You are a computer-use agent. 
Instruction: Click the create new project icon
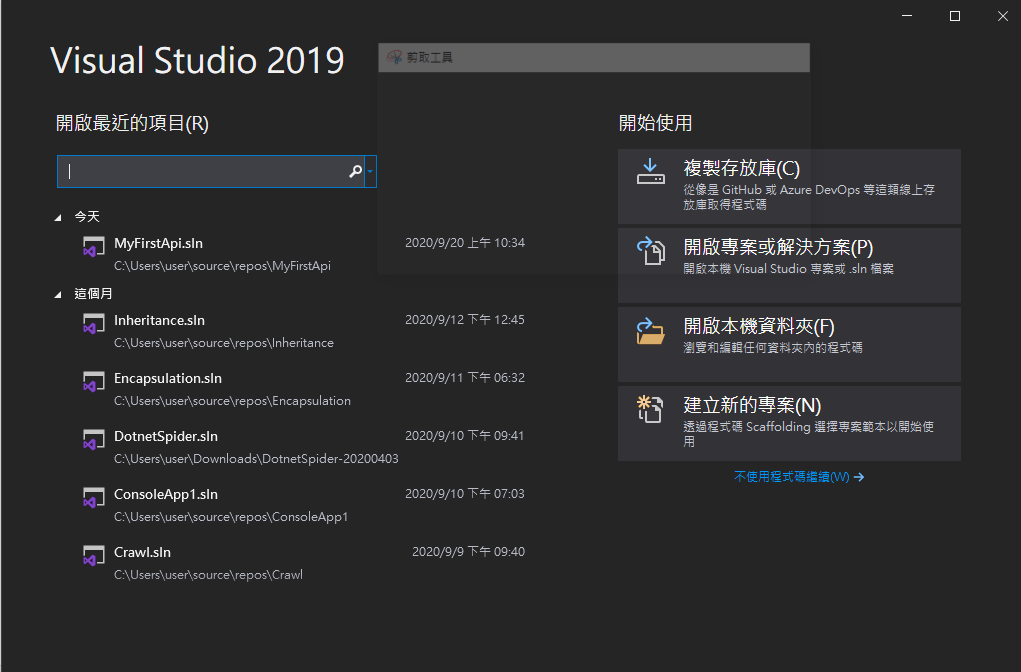(650, 409)
